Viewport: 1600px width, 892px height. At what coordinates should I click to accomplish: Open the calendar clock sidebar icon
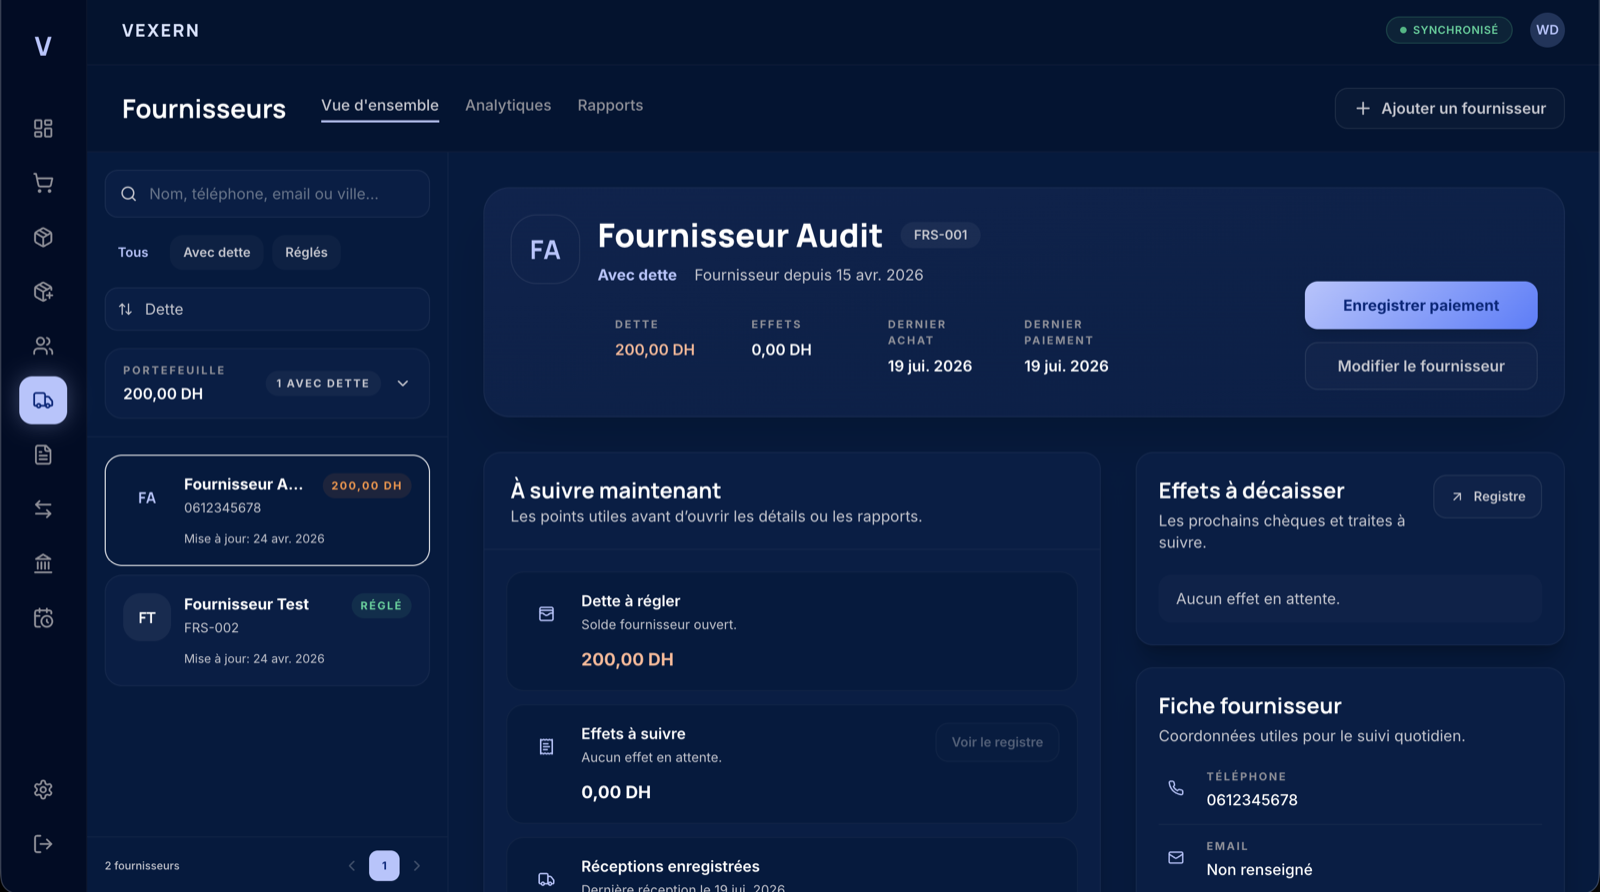pos(43,618)
